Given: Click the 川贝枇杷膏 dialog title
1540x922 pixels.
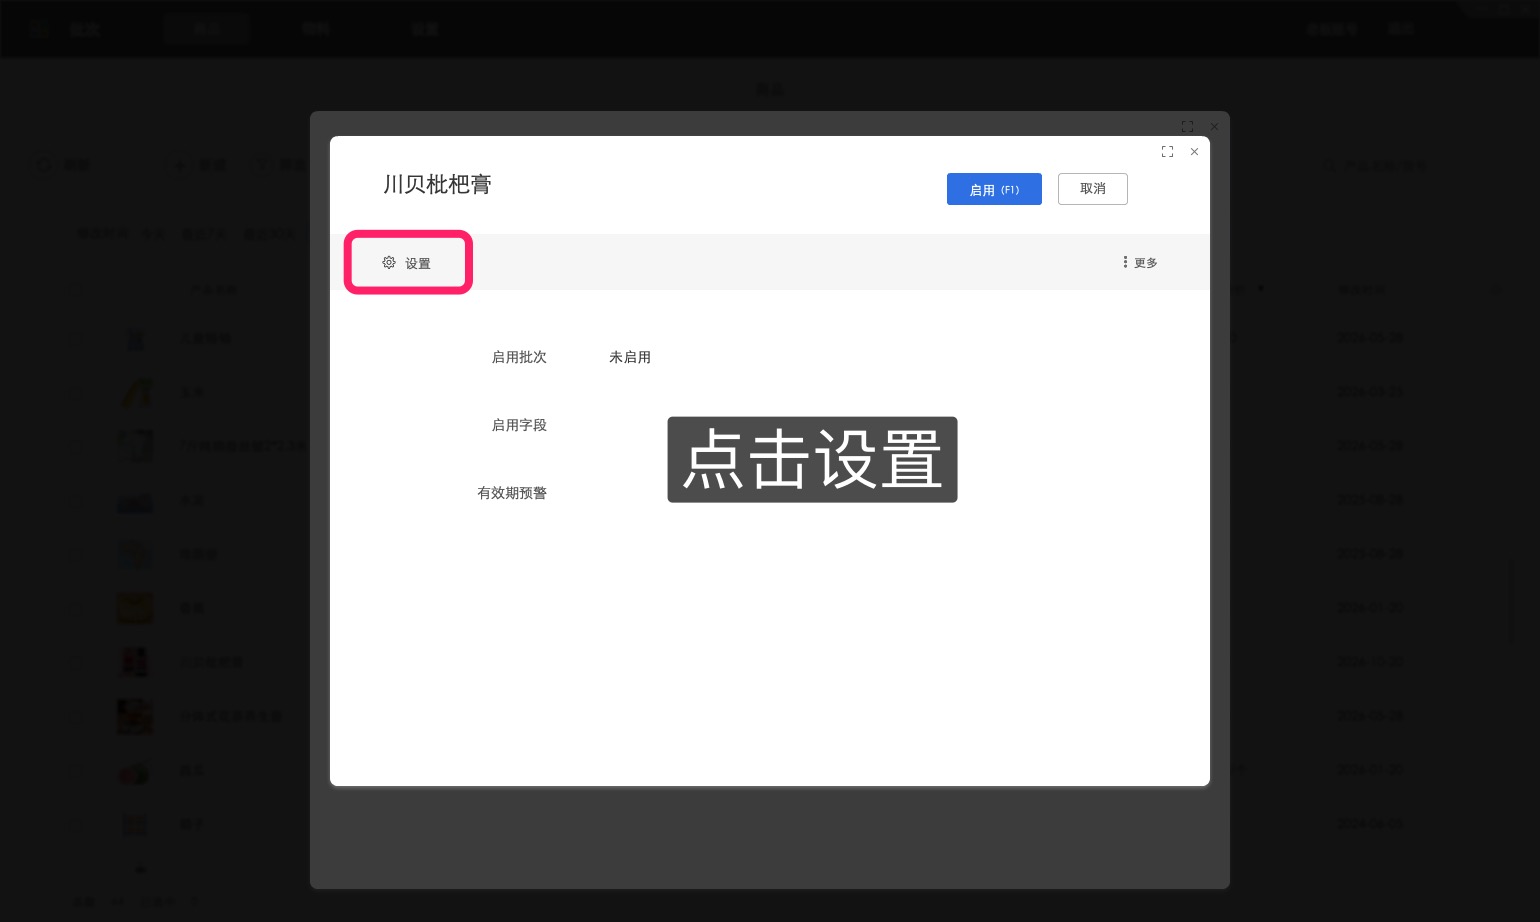Looking at the screenshot, I should 437,184.
